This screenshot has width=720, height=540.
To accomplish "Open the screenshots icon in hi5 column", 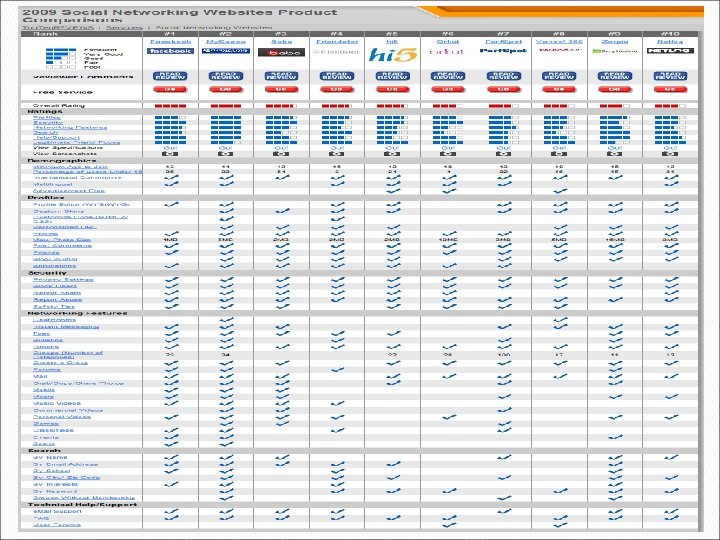I will click(x=393, y=154).
